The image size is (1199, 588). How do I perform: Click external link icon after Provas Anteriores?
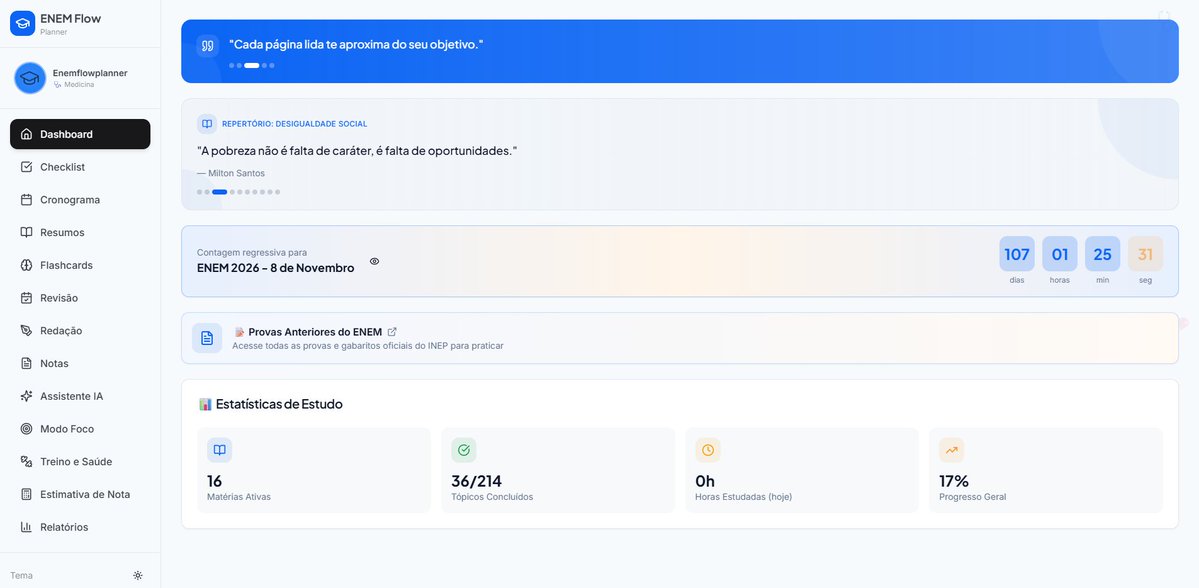point(392,332)
